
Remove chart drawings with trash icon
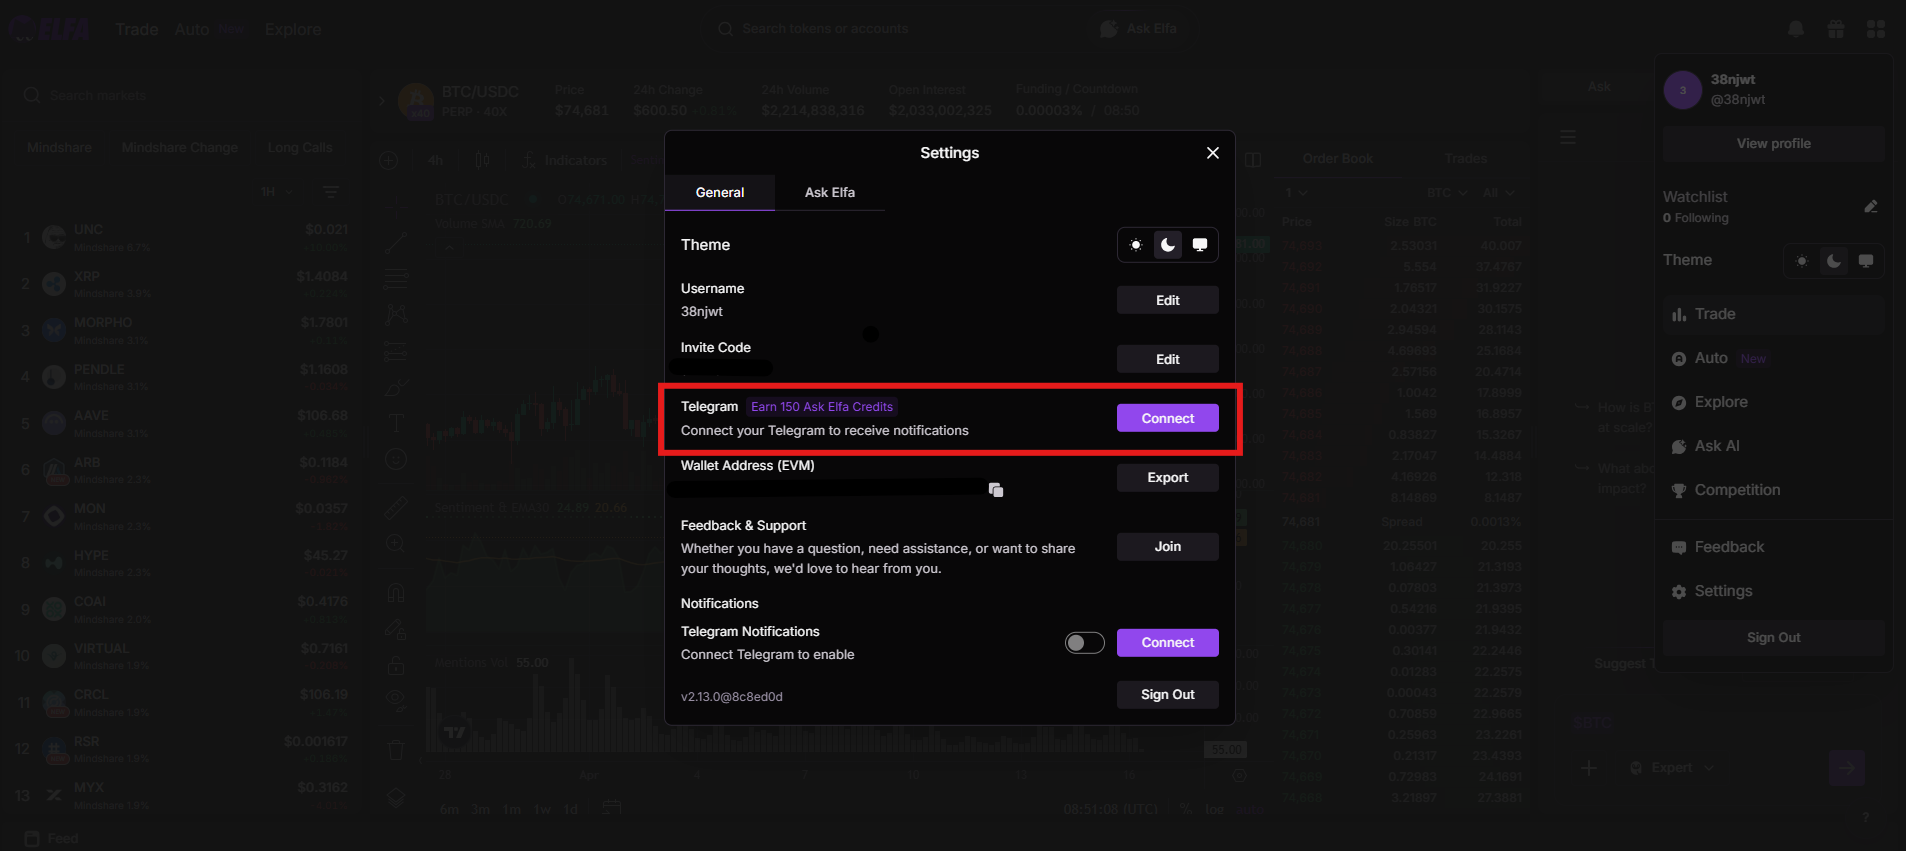(396, 750)
